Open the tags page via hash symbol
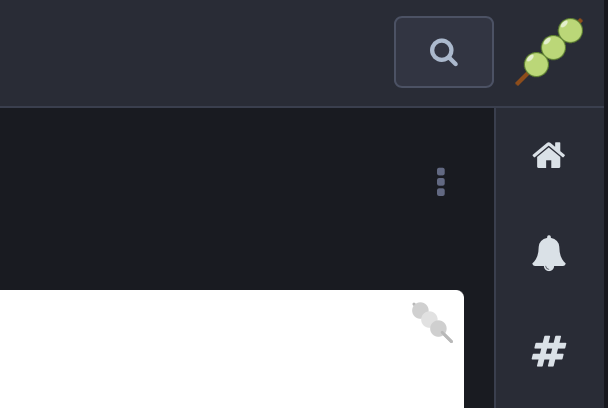The image size is (608, 408). pyautogui.click(x=549, y=351)
